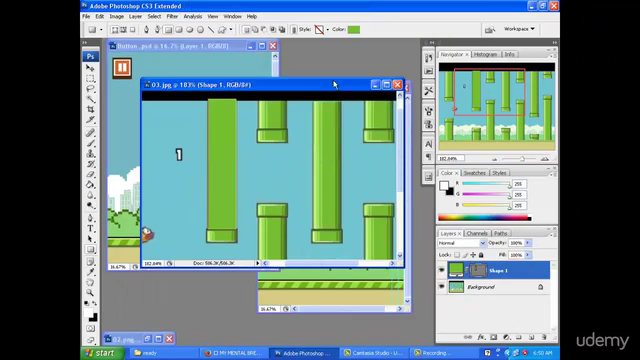Image resolution: width=640 pixels, height=360 pixels.
Task: Select the Eraser tool
Action: 90,174
